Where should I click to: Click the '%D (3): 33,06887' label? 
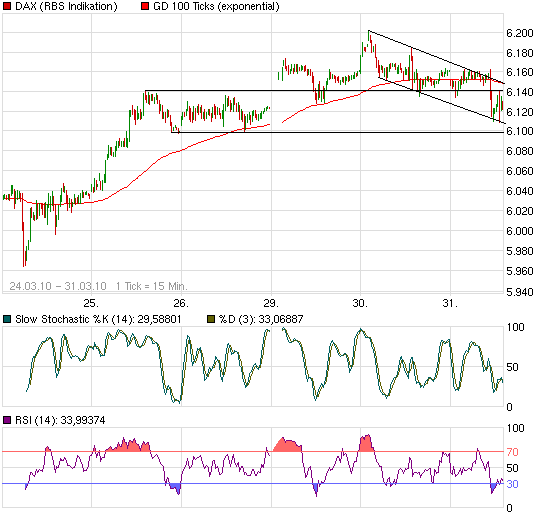(x=261, y=319)
